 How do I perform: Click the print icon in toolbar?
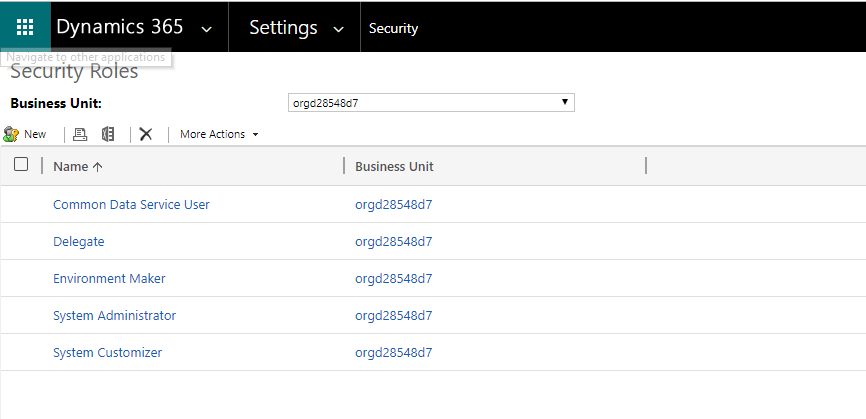80,134
